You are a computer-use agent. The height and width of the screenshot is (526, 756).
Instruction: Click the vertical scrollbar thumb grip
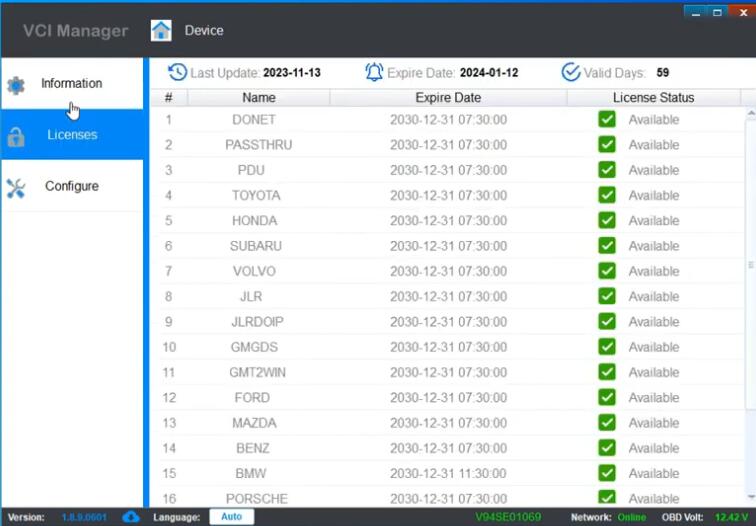click(751, 265)
